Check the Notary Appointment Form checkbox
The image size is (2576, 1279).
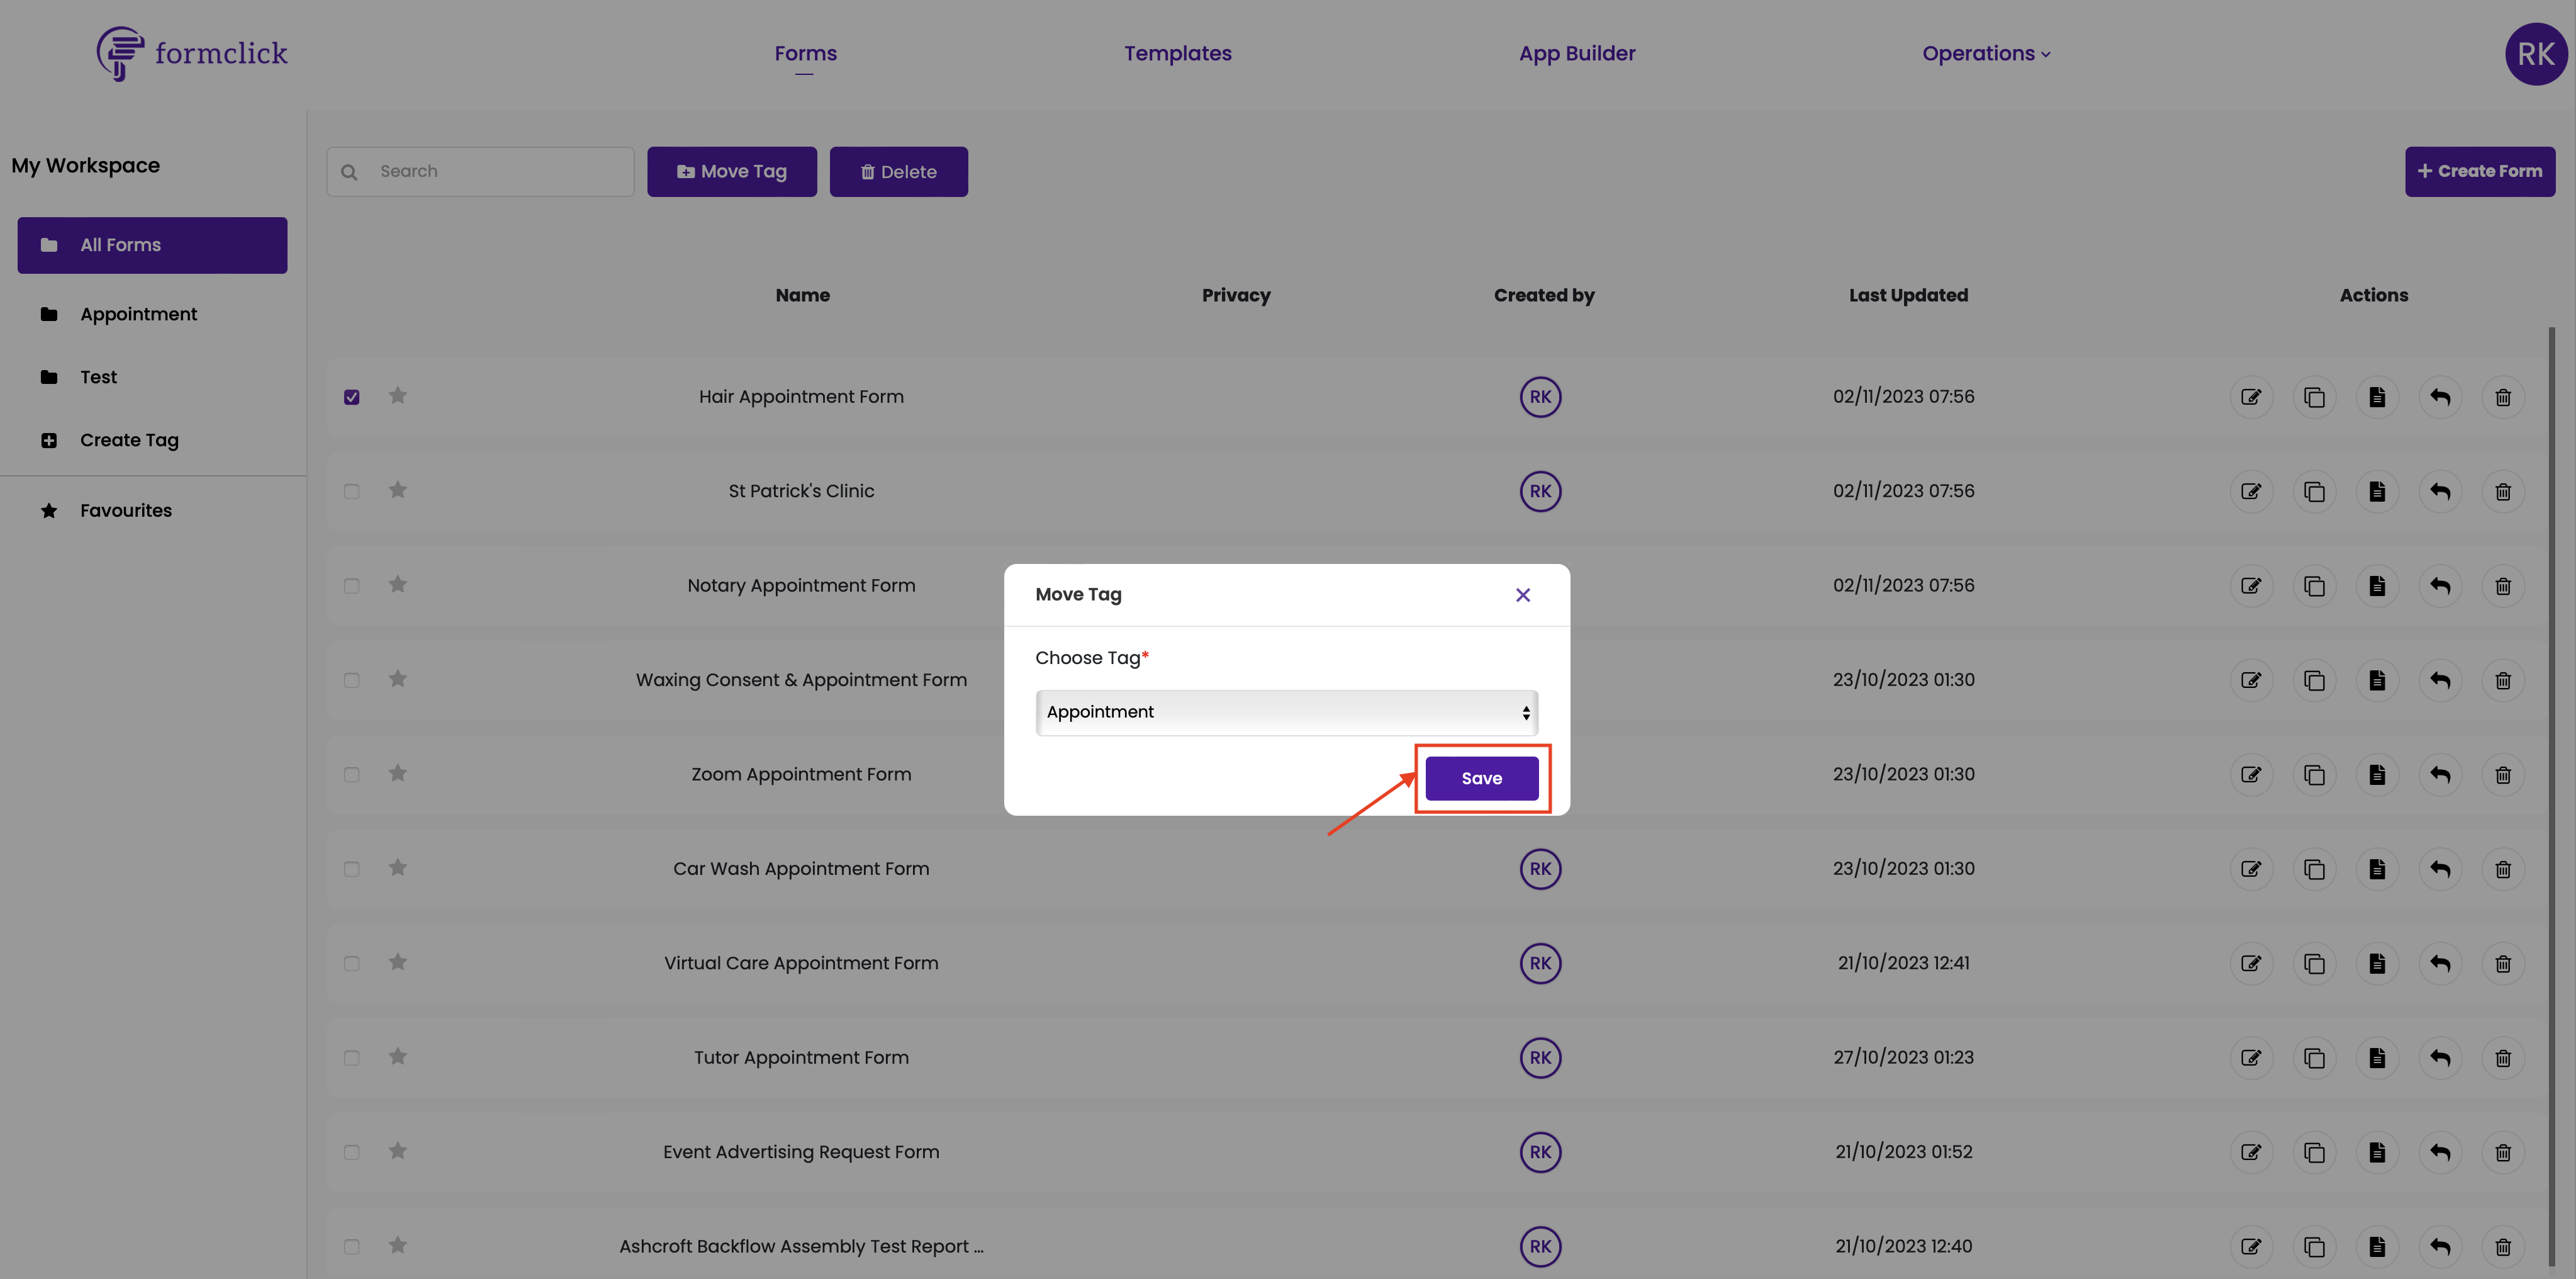pos(351,586)
